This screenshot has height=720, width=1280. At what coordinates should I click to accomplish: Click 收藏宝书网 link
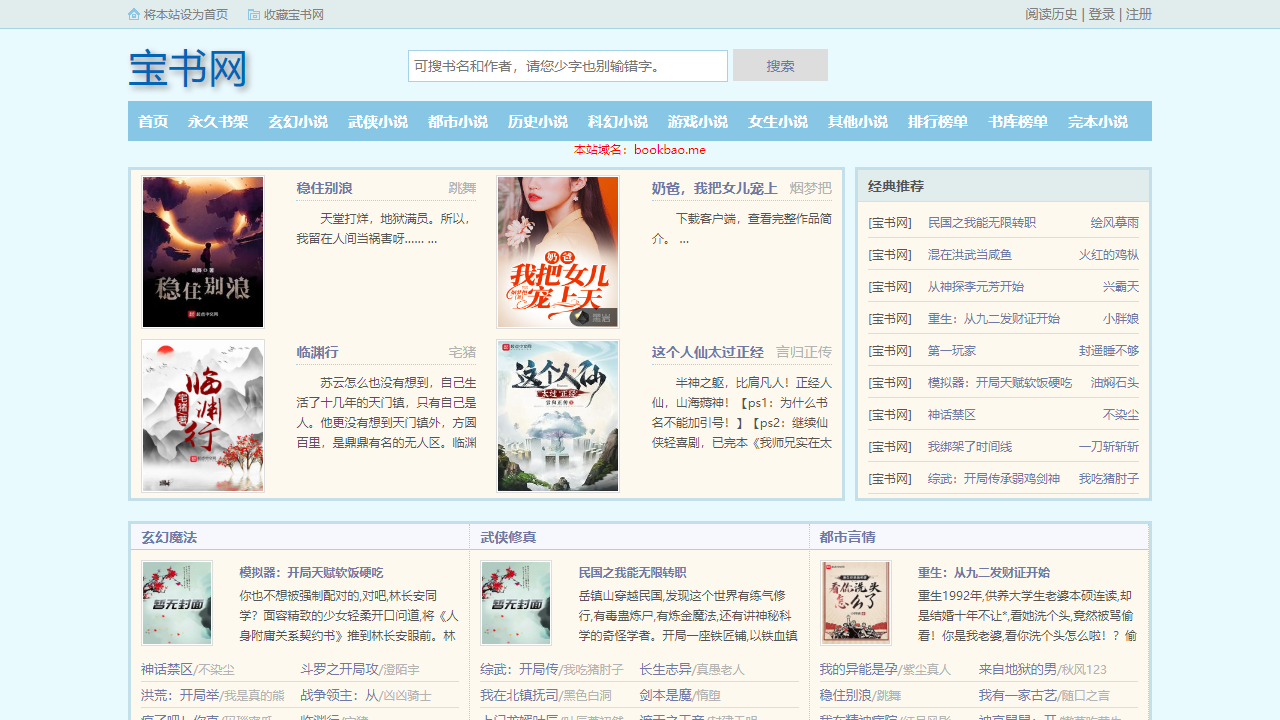pos(294,14)
